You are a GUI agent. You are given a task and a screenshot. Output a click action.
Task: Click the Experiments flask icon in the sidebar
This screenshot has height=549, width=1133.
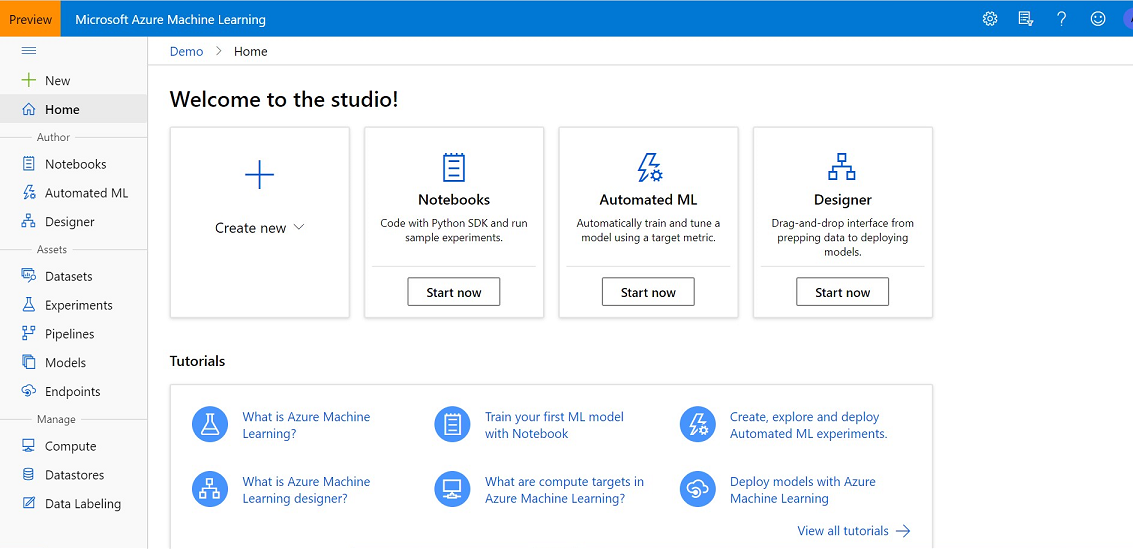pyautogui.click(x=28, y=305)
